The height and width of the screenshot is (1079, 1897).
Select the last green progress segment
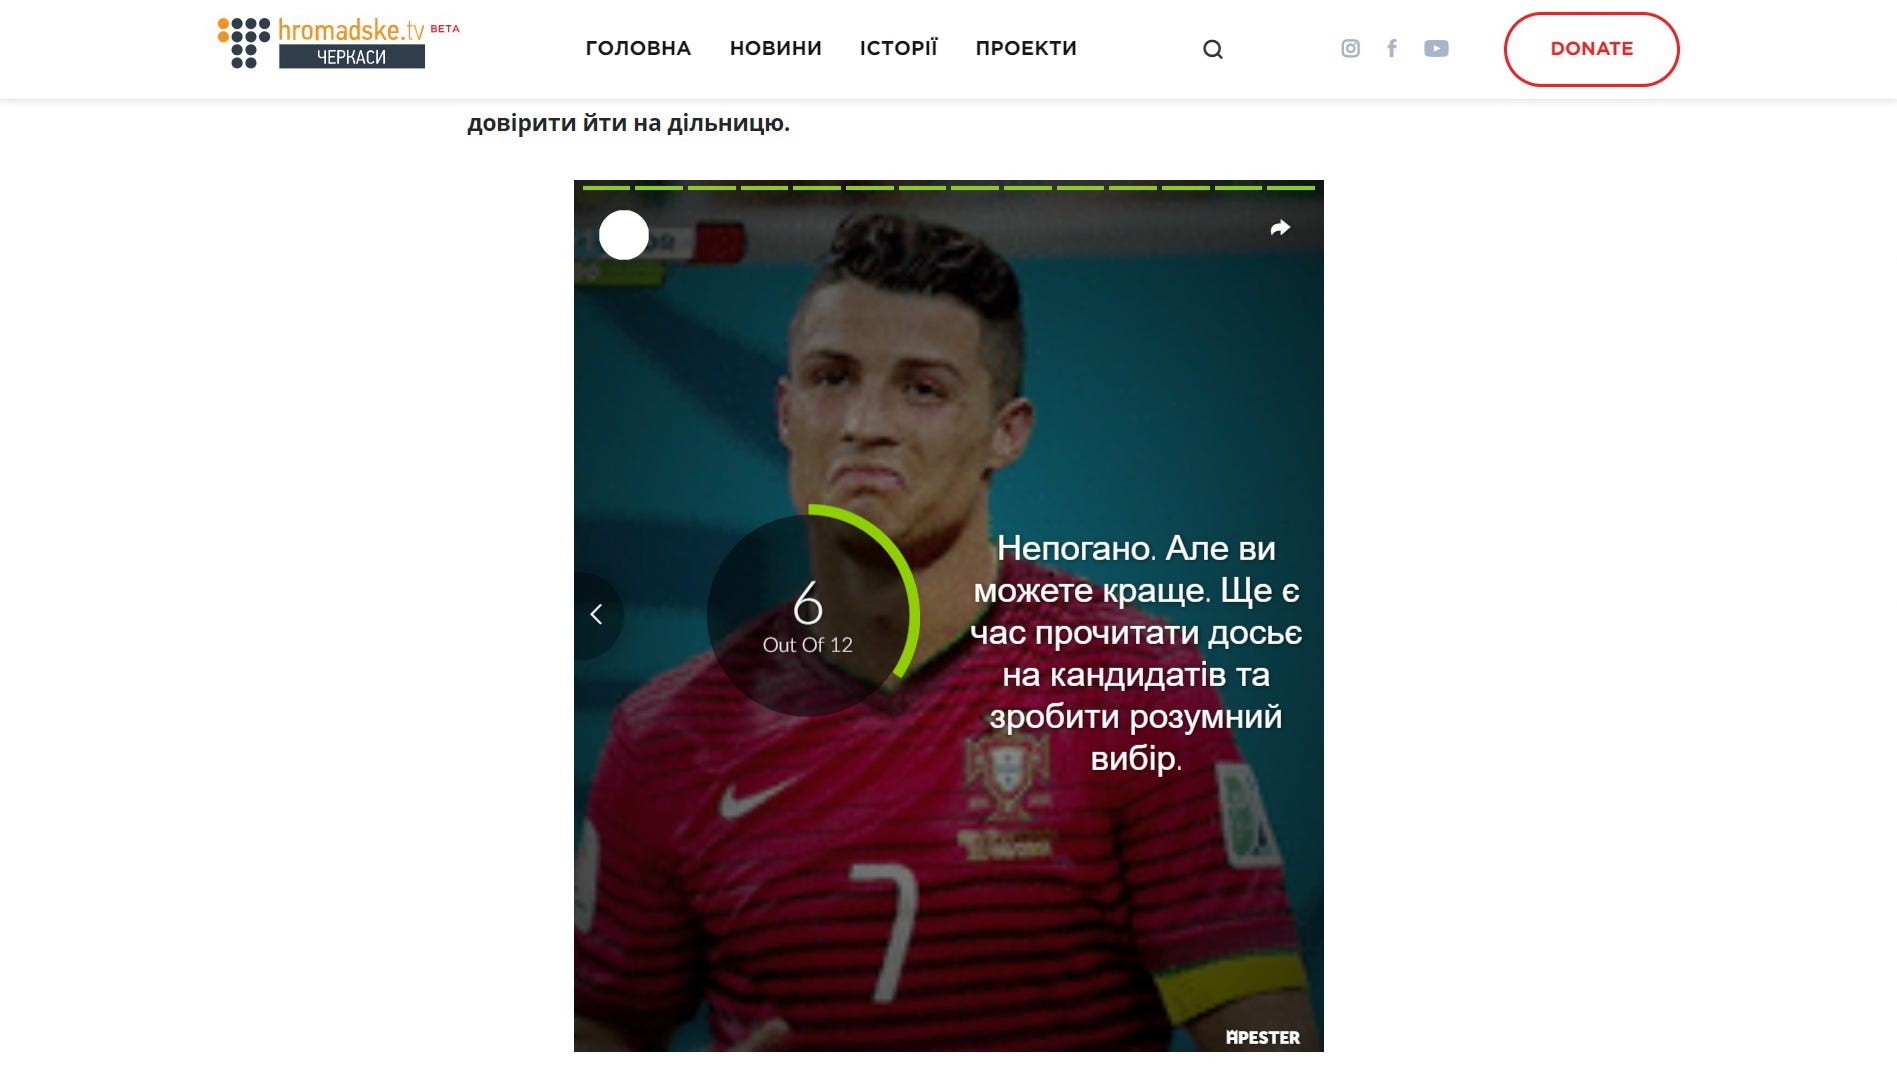(x=1291, y=187)
